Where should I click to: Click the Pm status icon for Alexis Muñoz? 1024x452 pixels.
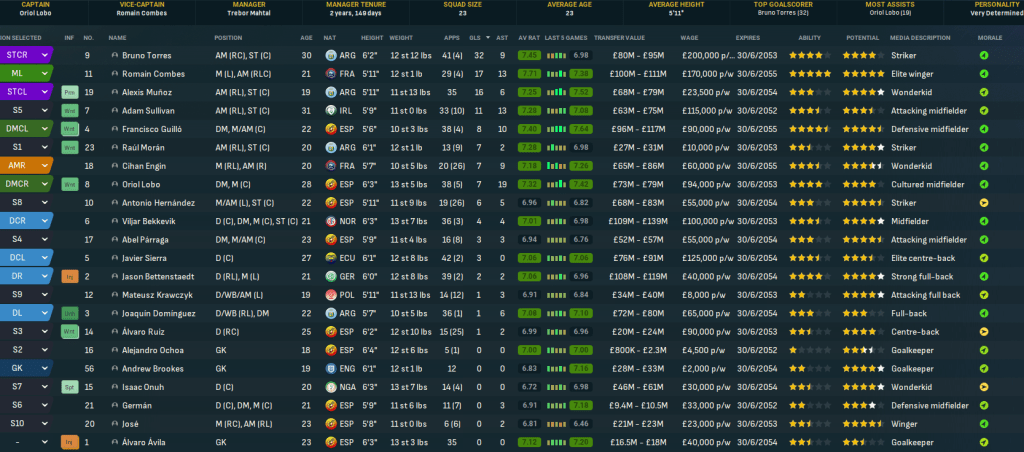point(69,92)
